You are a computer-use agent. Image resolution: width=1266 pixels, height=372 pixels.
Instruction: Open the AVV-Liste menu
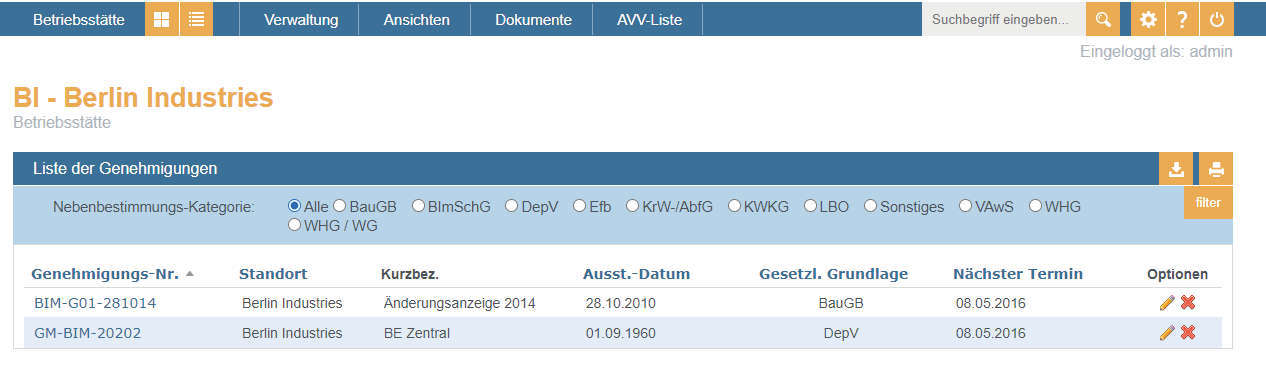(x=649, y=19)
